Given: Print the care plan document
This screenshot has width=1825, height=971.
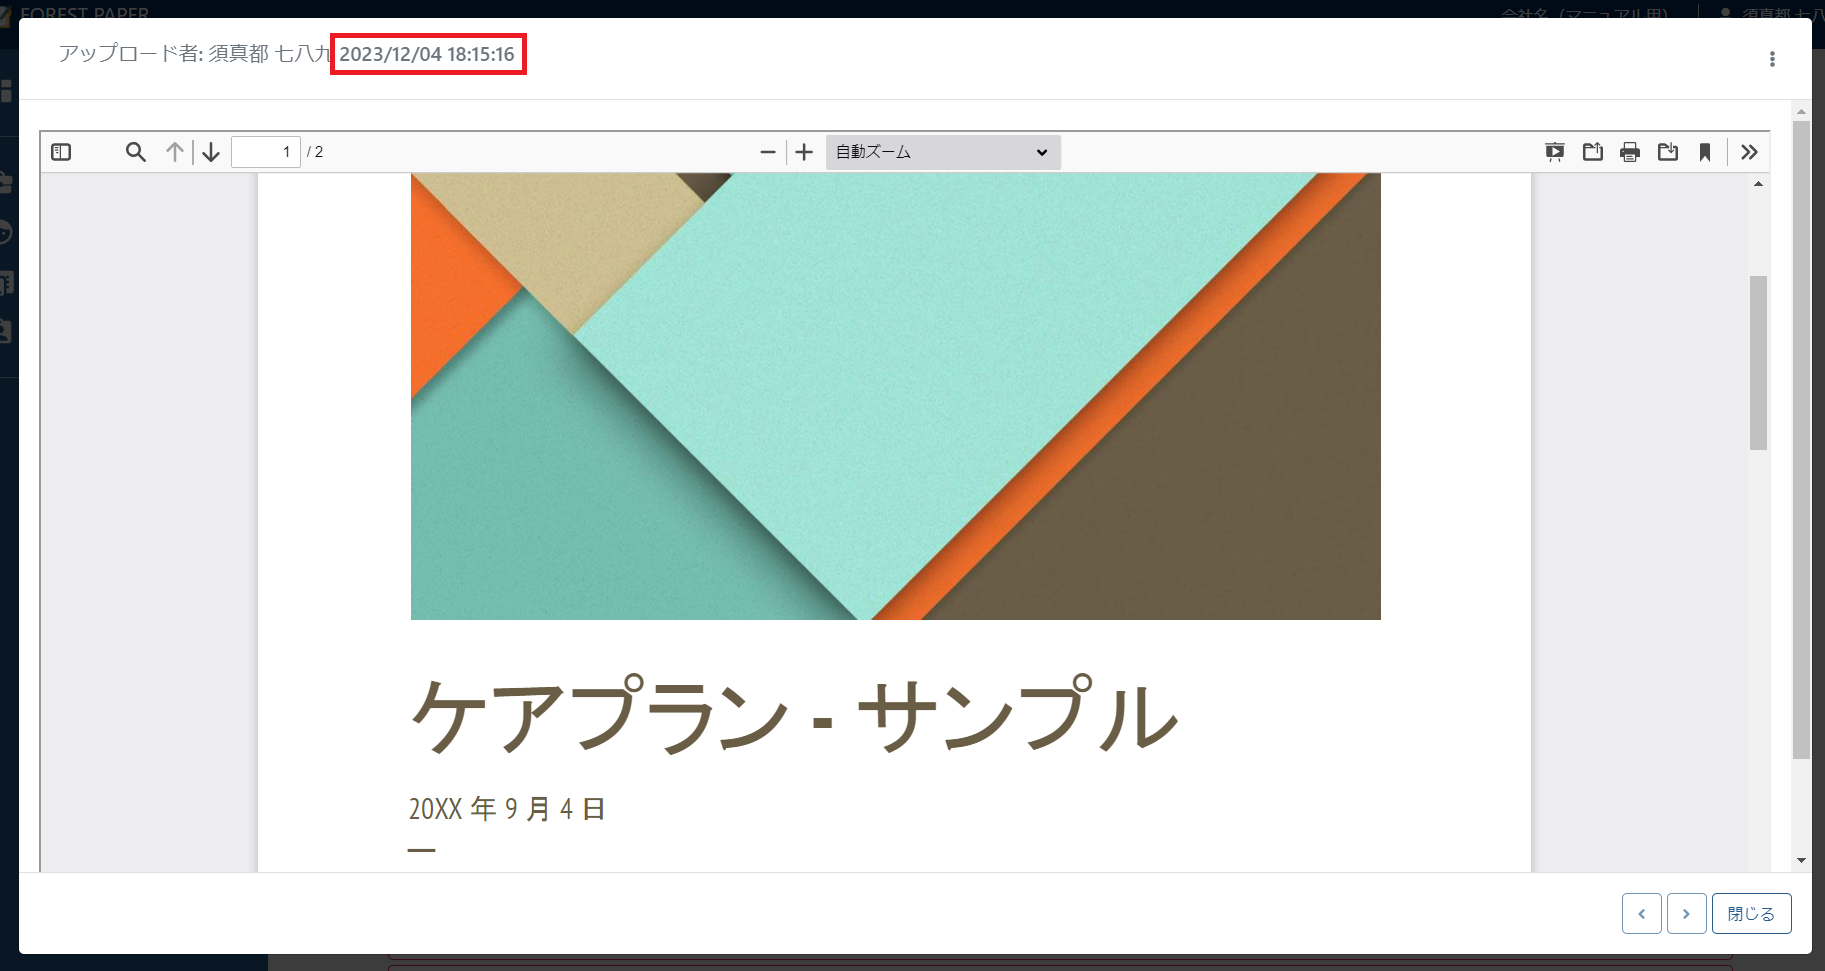Looking at the screenshot, I should click(x=1630, y=152).
